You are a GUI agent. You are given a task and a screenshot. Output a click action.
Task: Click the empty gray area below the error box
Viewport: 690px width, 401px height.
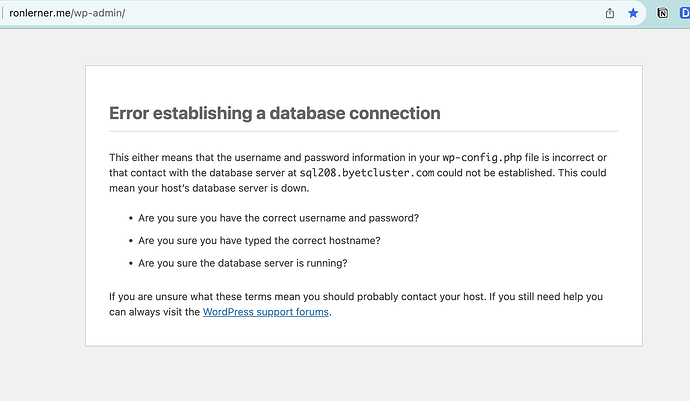pos(363,375)
